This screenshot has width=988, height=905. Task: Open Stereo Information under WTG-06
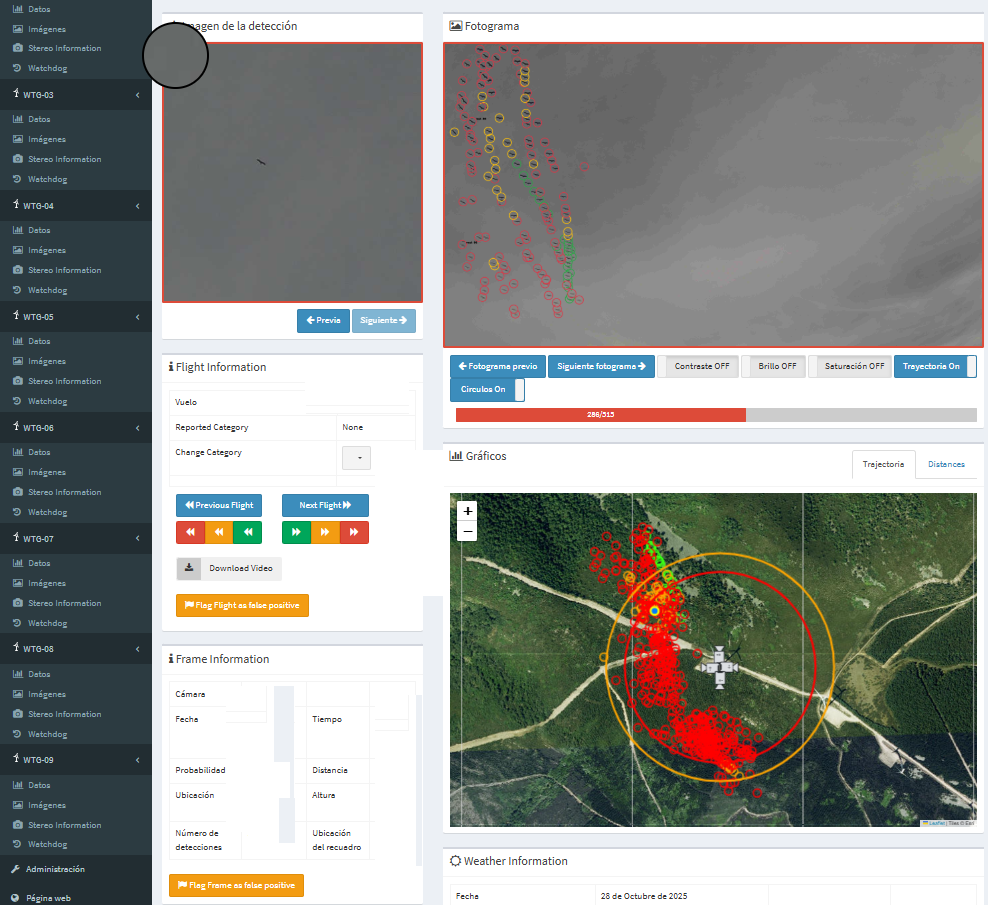pos(64,492)
